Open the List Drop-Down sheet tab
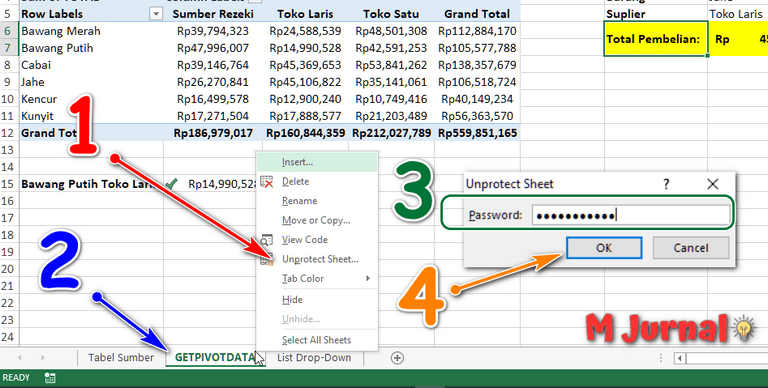768x388 pixels. coord(314,358)
